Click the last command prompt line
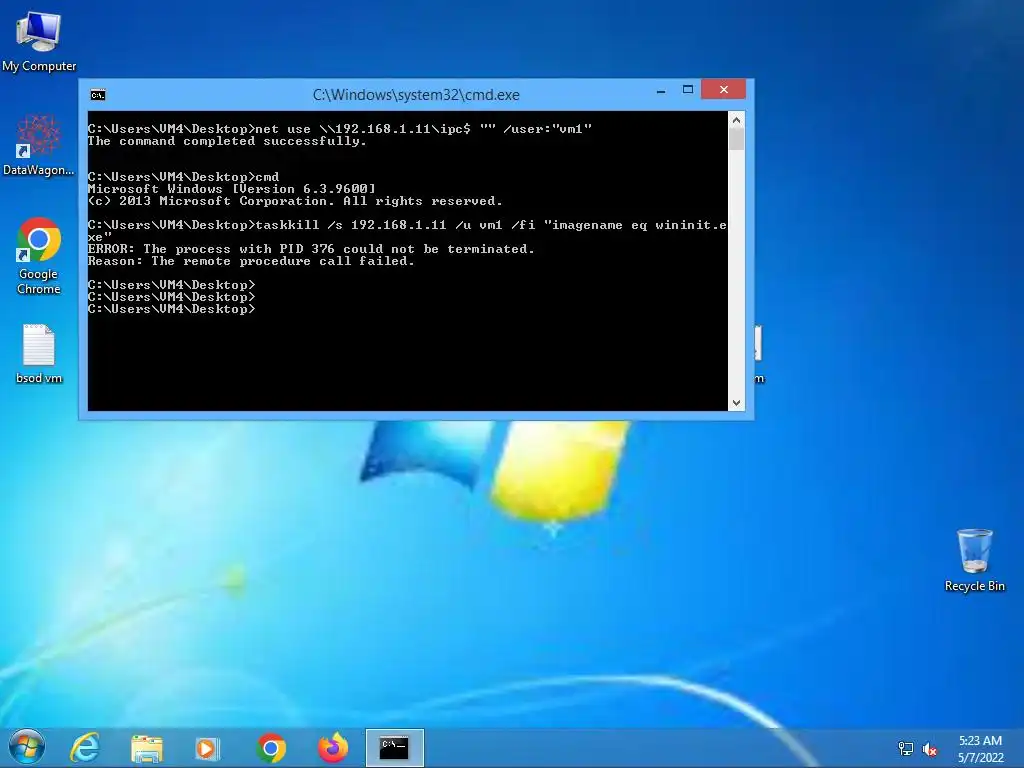 172,309
